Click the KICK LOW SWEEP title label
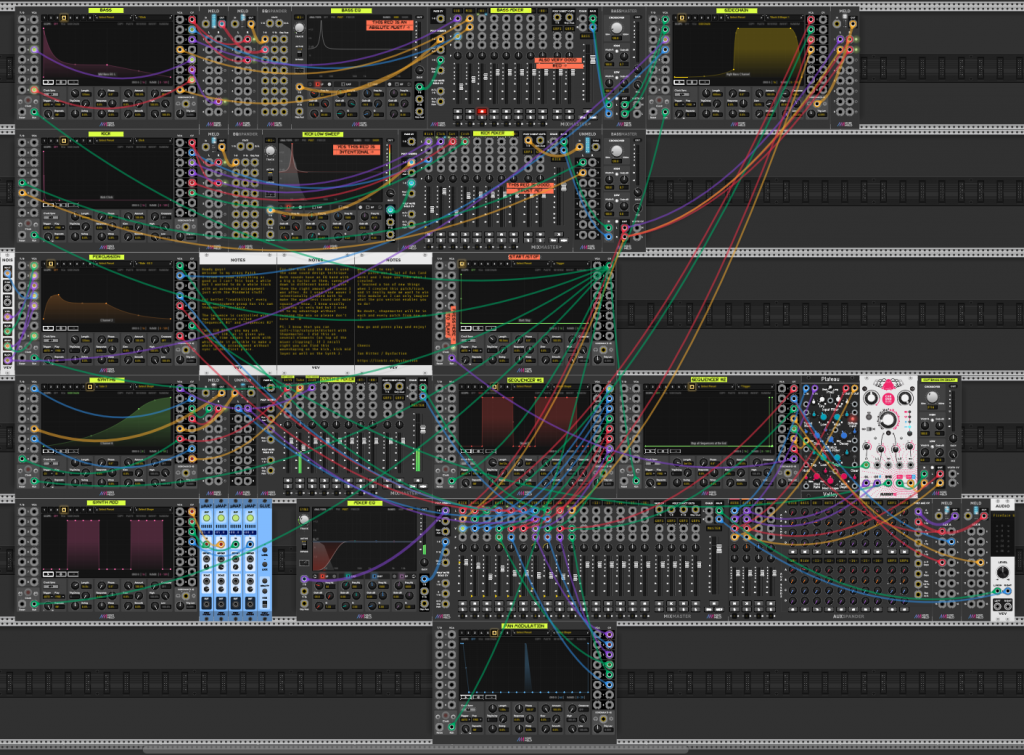Screen dimensions: 1024x755 (x=322, y=134)
